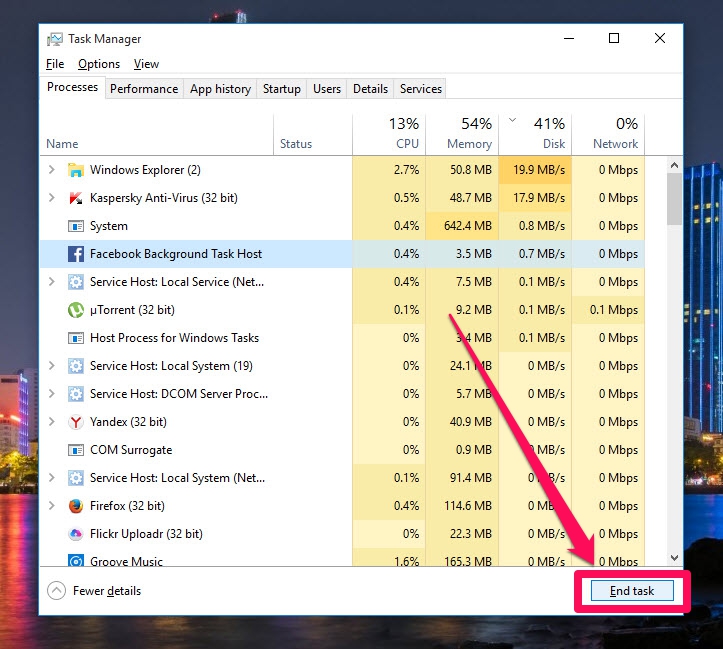Click the 642.4 MB memory value

[x=468, y=226]
